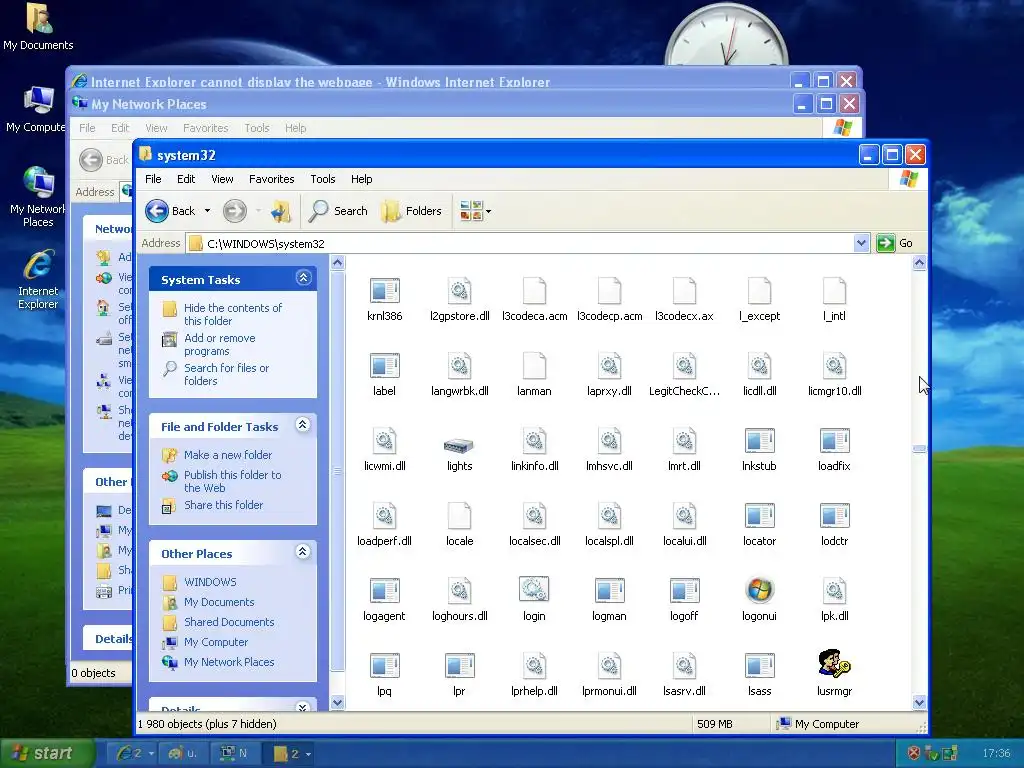This screenshot has height=768, width=1024.
Task: Click the Up folder toolbar icon
Action: tap(281, 211)
